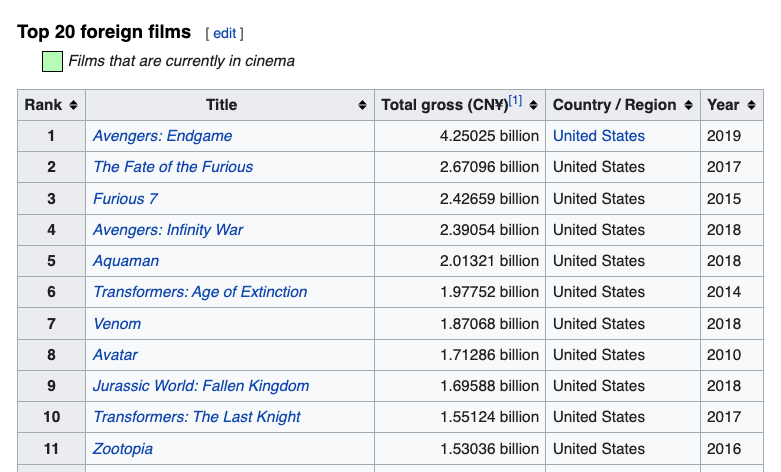The height and width of the screenshot is (472, 781).
Task: Select the '1.71286 billion' gross cell
Action: (x=460, y=354)
